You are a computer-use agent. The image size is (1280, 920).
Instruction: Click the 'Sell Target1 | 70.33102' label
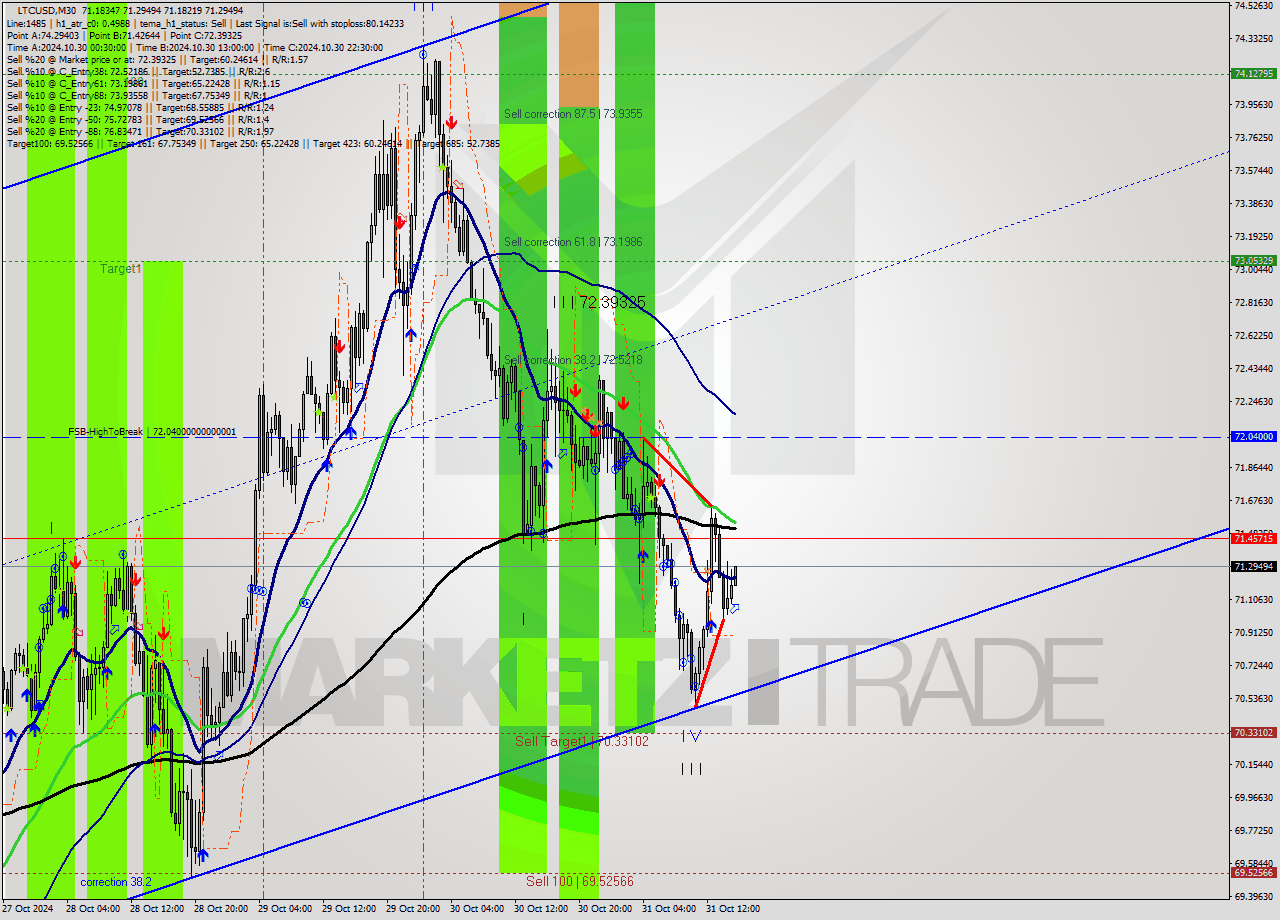(581, 741)
